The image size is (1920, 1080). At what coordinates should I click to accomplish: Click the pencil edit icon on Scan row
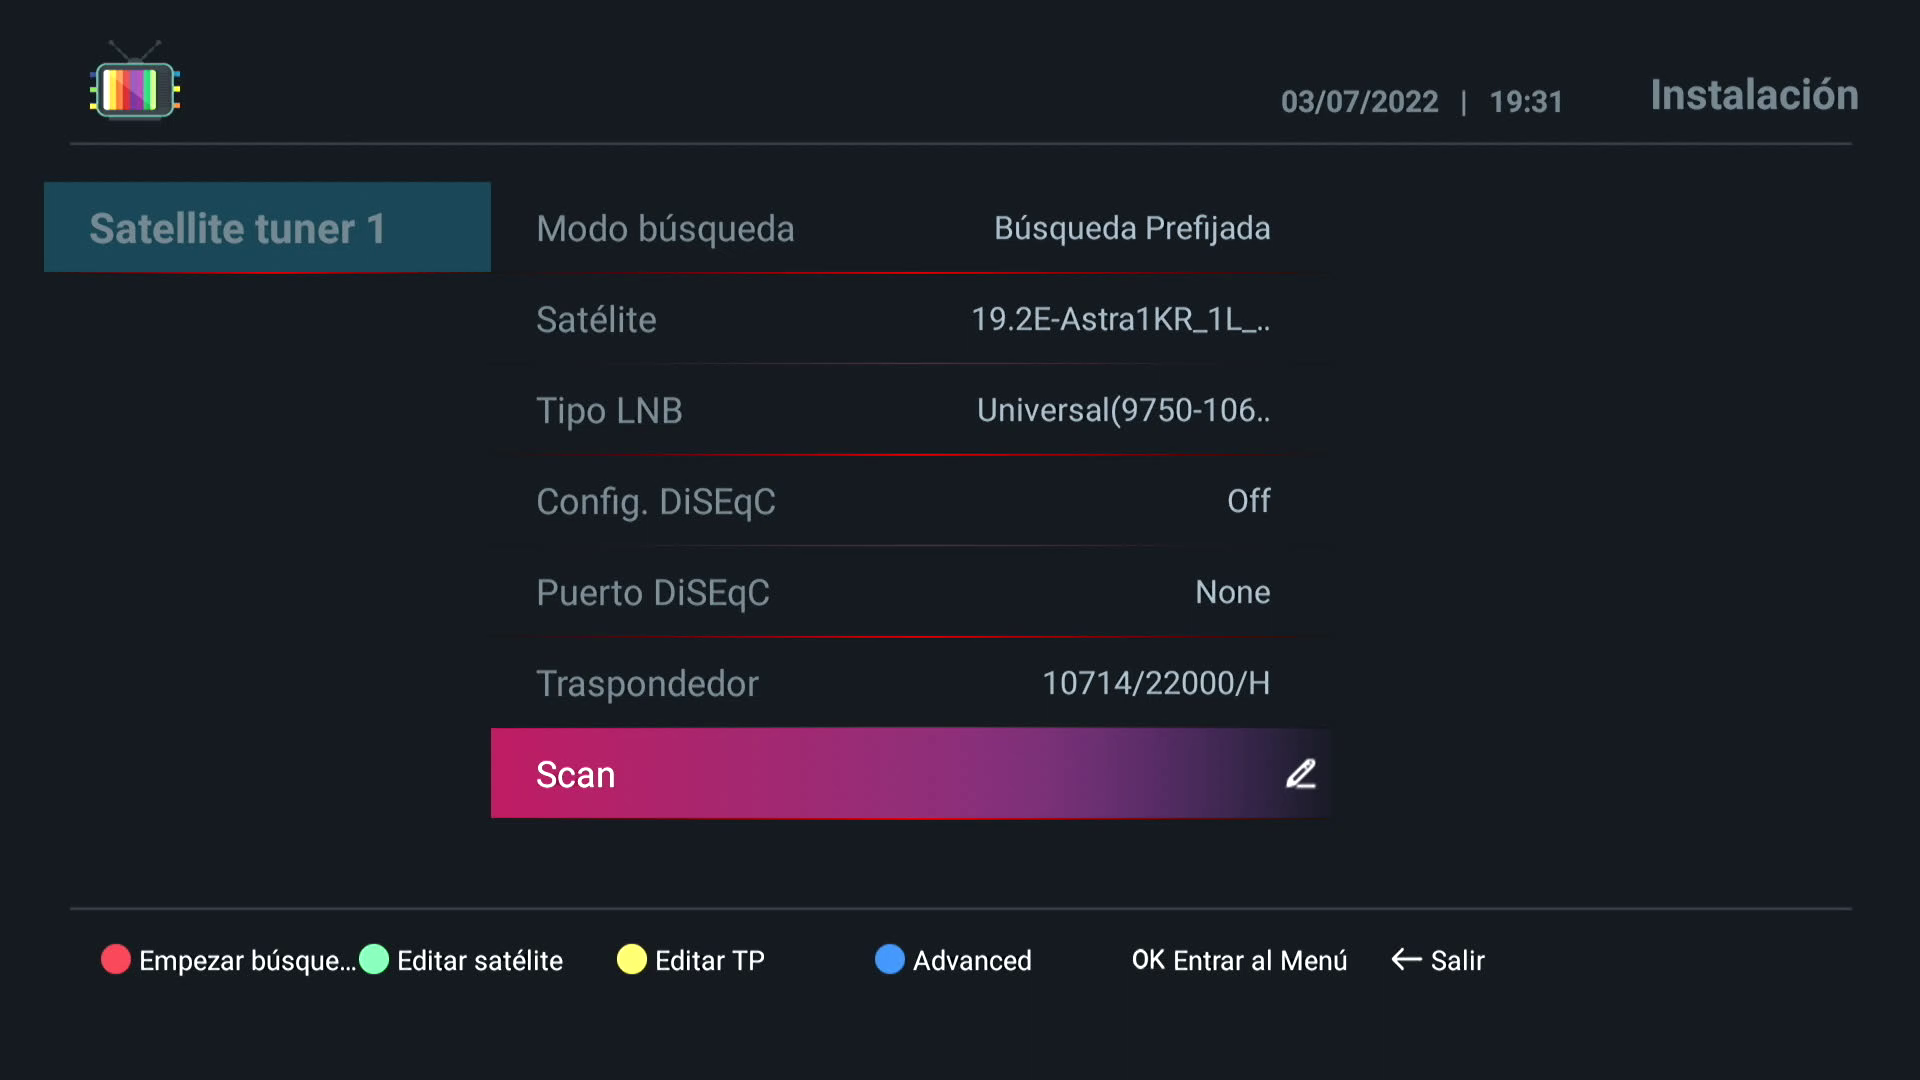coord(1300,774)
